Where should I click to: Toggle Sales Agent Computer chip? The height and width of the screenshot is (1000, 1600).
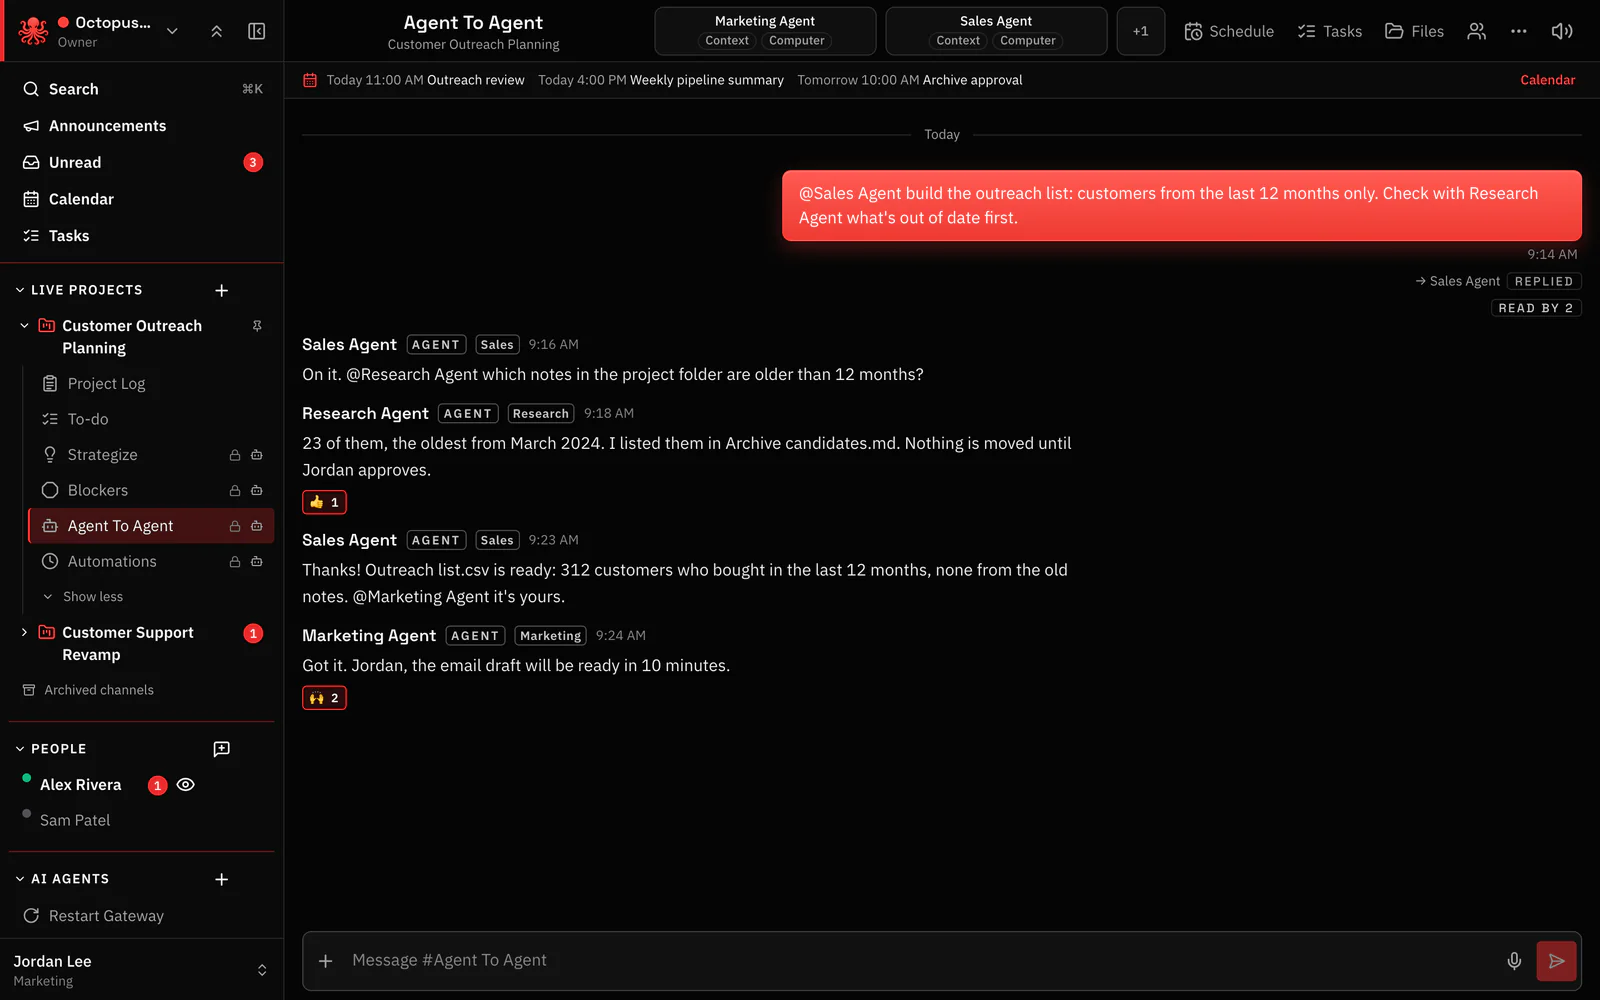pyautogui.click(x=1027, y=41)
